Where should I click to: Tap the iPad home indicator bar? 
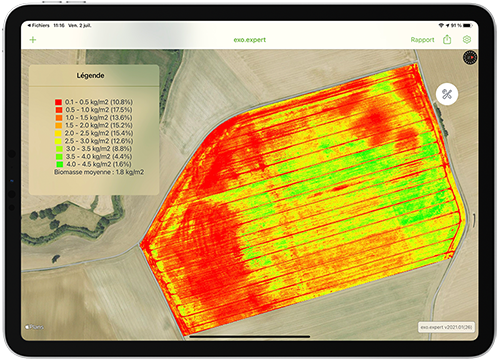[250, 337]
